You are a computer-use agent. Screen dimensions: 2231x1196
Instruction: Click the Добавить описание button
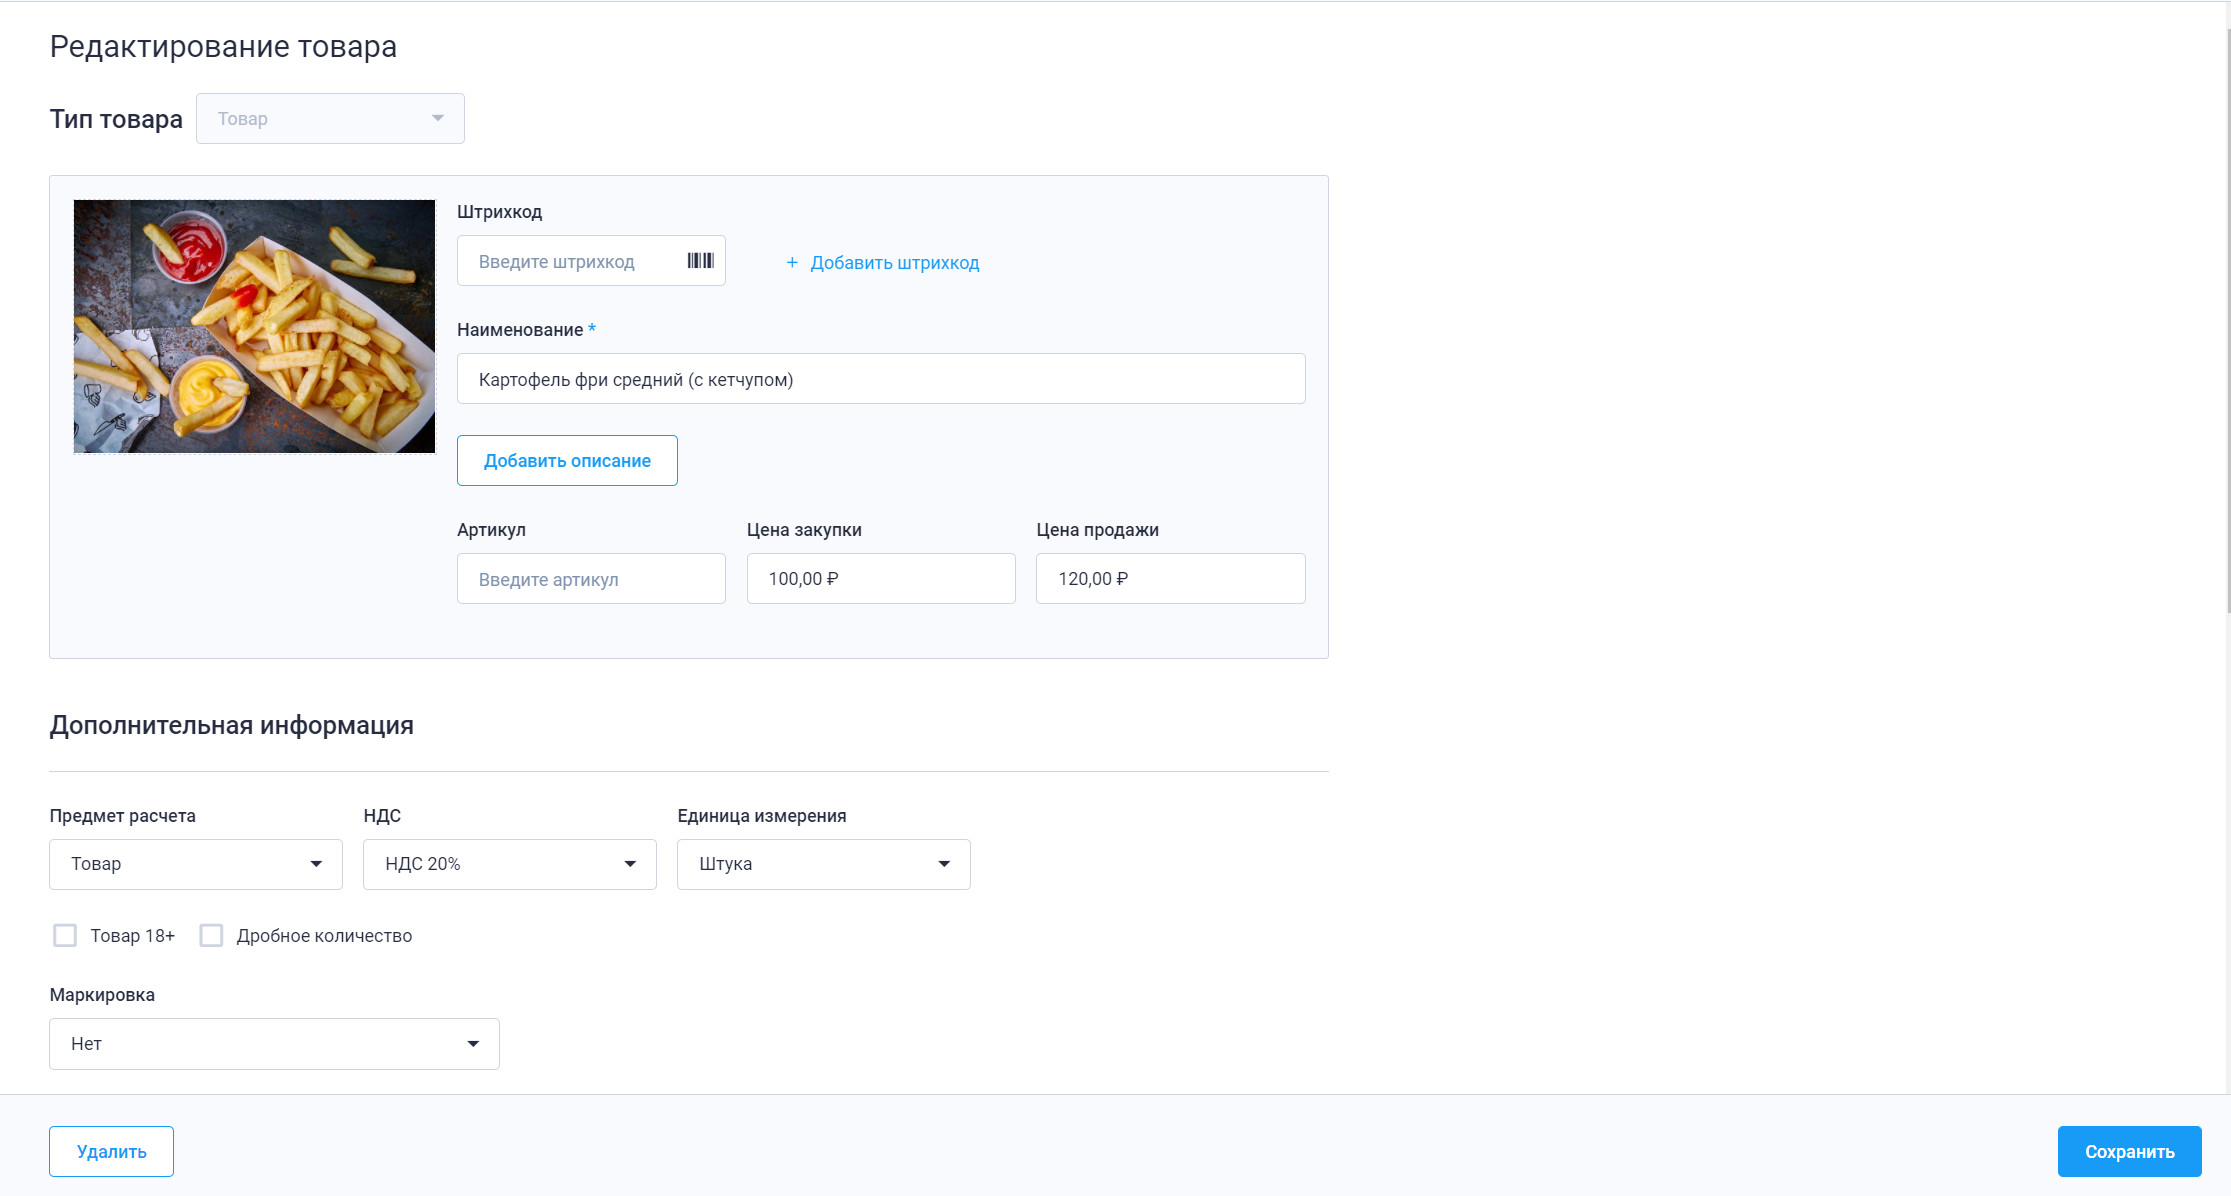[x=567, y=461]
